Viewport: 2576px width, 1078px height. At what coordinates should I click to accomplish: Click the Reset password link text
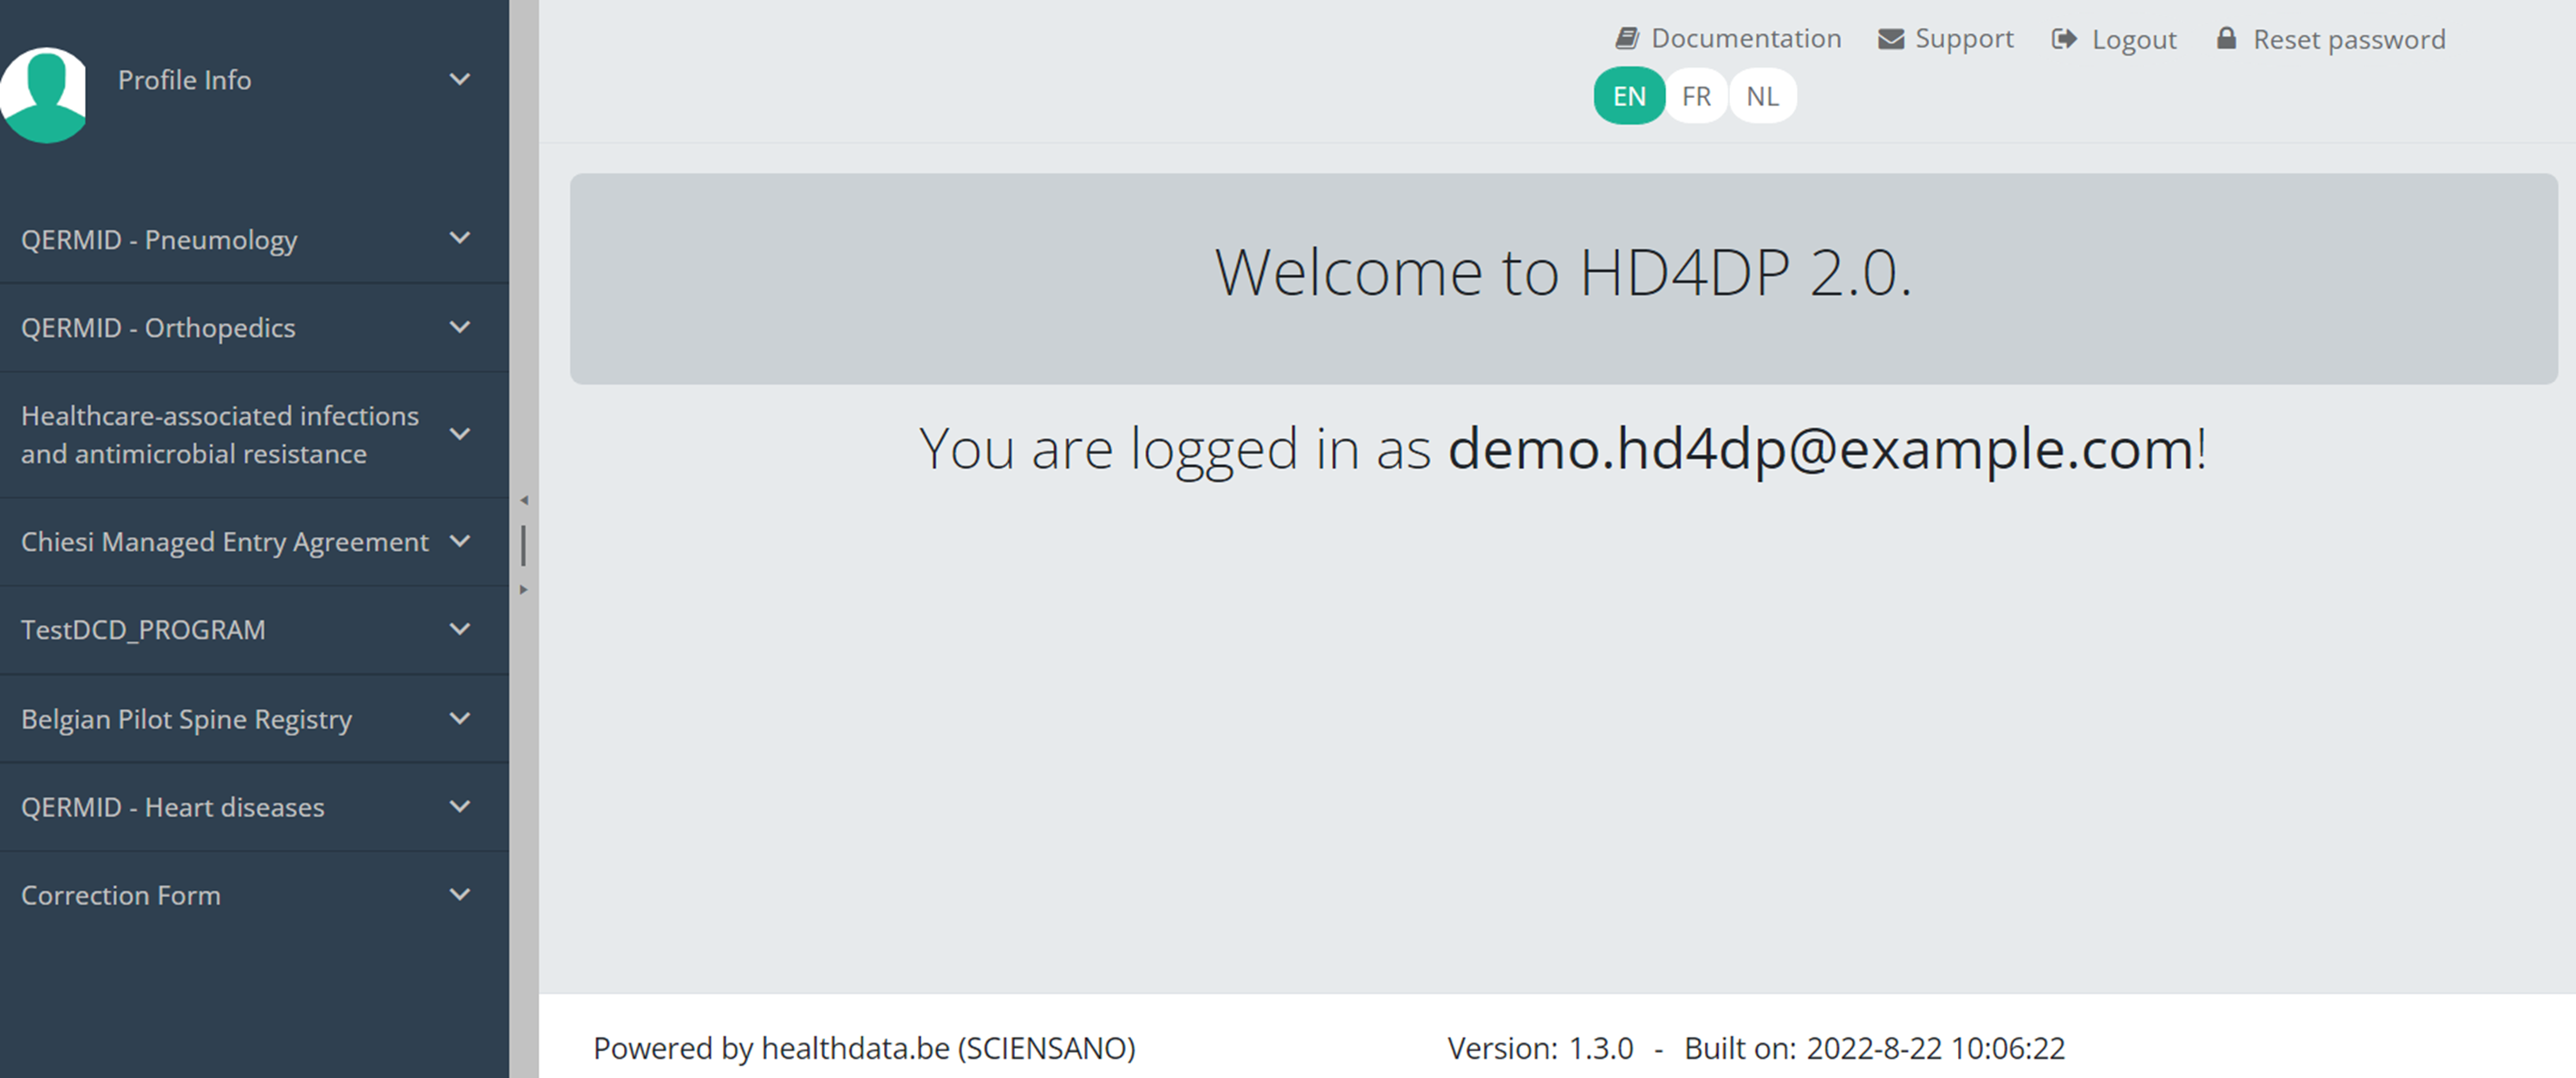coord(2348,39)
